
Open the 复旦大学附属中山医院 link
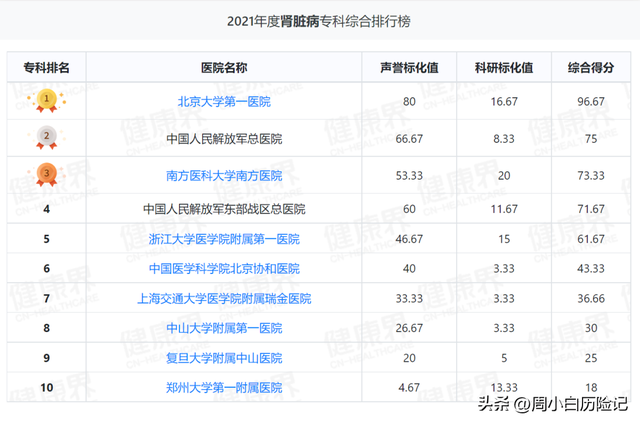point(224,358)
